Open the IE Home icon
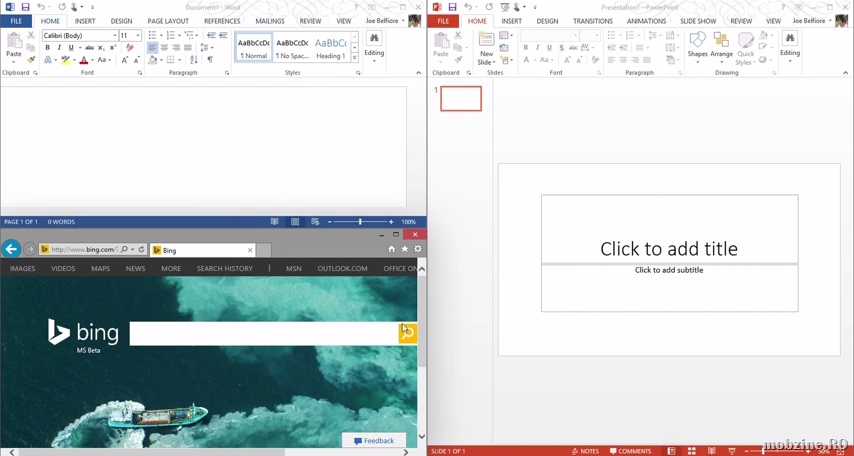This screenshot has height=456, width=854. point(392,249)
